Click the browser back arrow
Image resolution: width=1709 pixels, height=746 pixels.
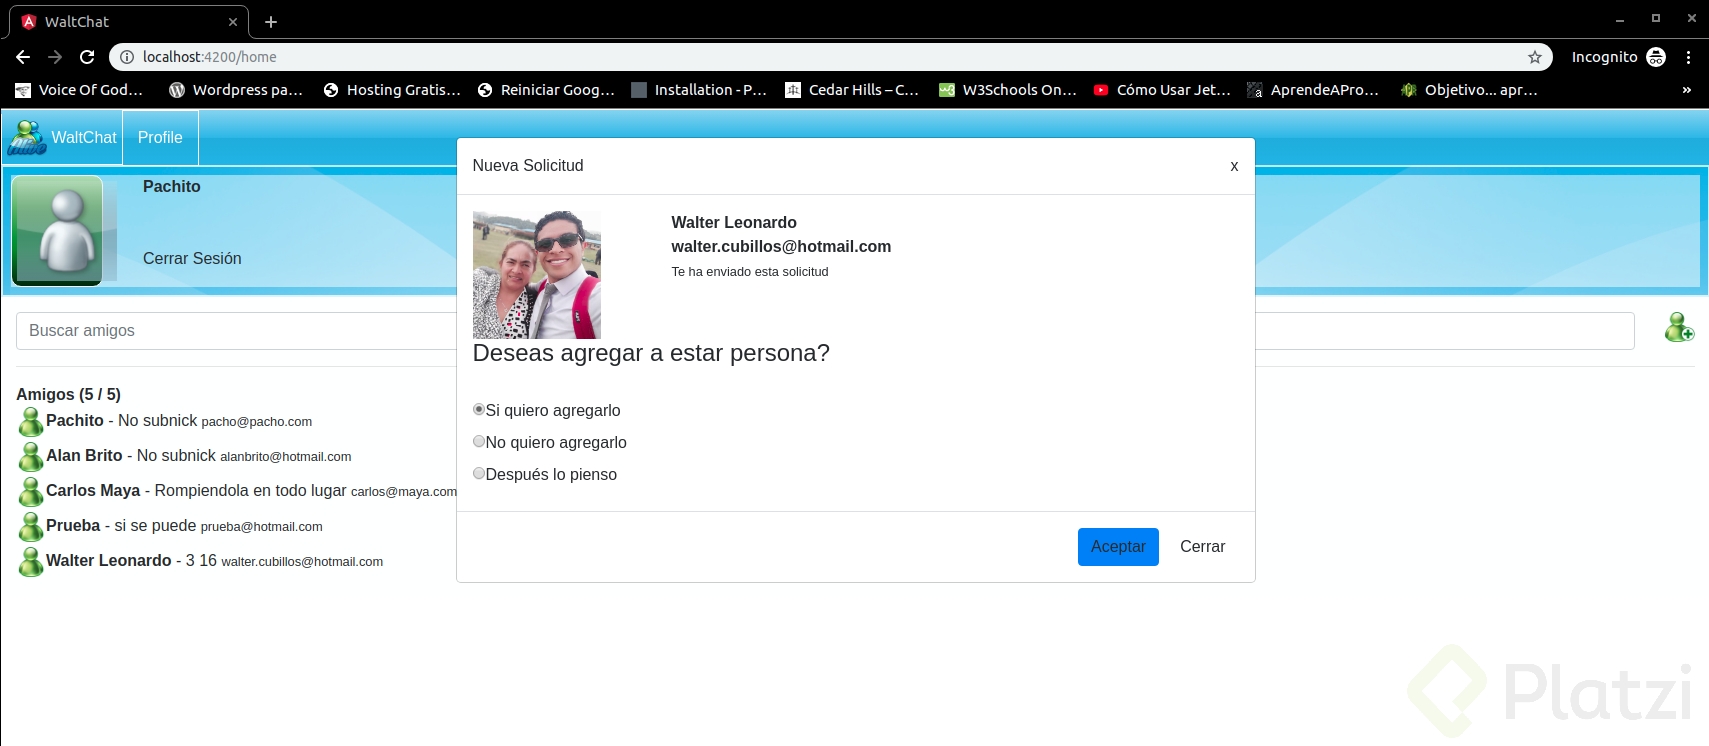coord(23,57)
